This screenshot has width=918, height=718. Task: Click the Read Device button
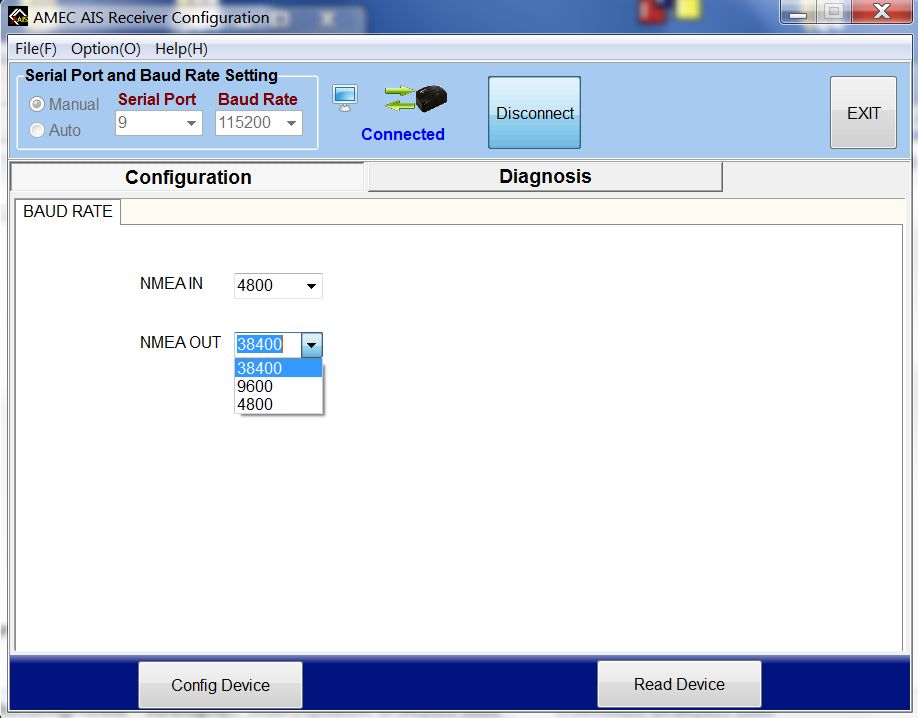point(679,684)
